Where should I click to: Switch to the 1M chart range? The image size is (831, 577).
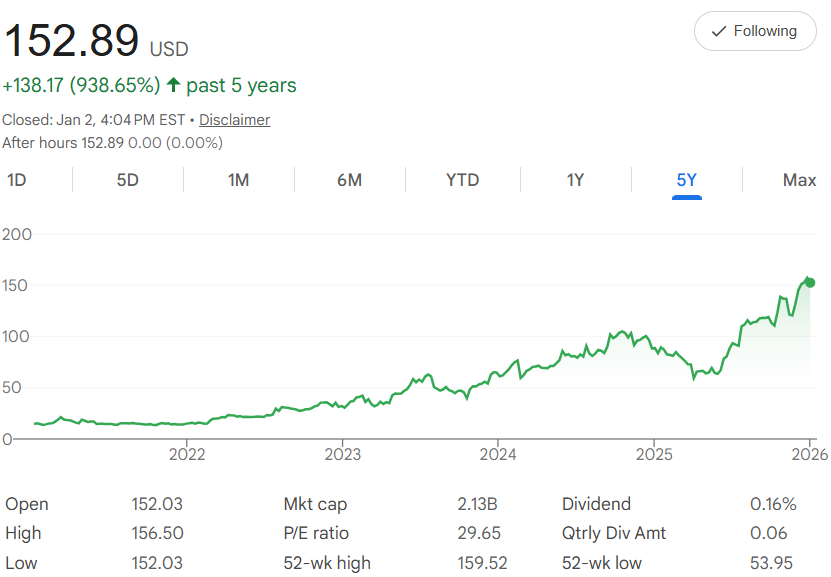click(238, 180)
